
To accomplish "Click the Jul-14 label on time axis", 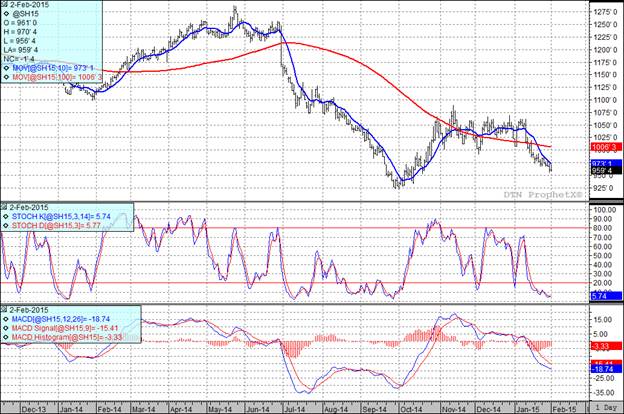I will [x=294, y=409].
